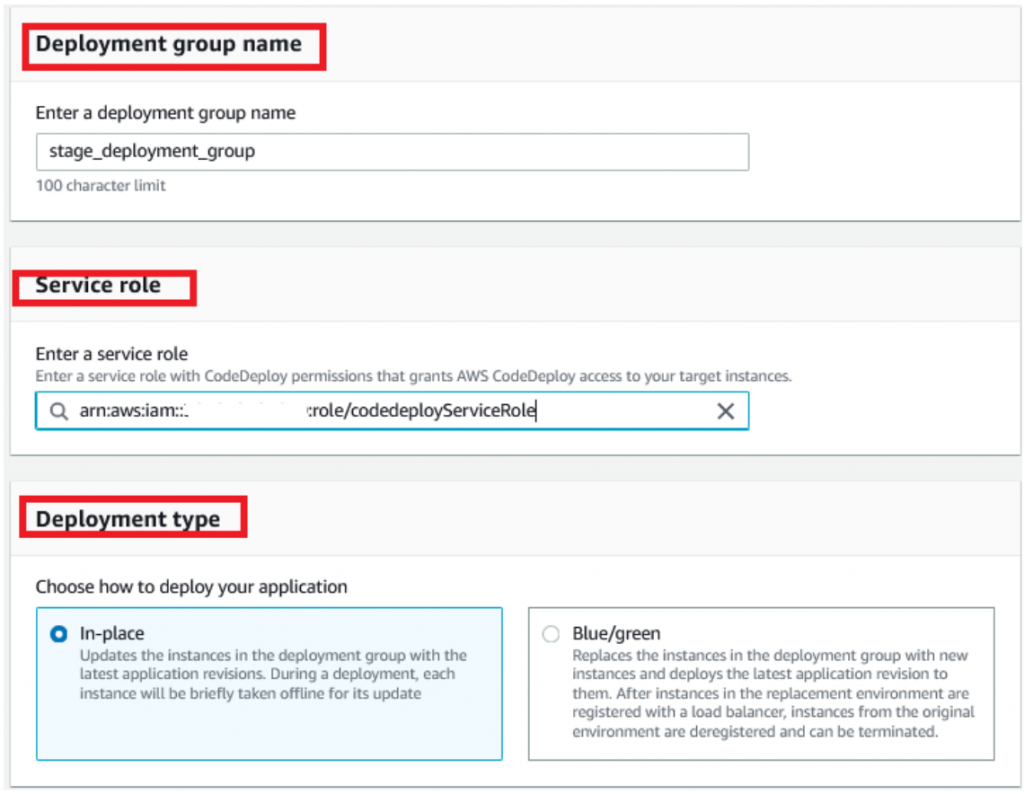1024x794 pixels.
Task: Click the '100 character limit' hint text
Action: tap(101, 186)
